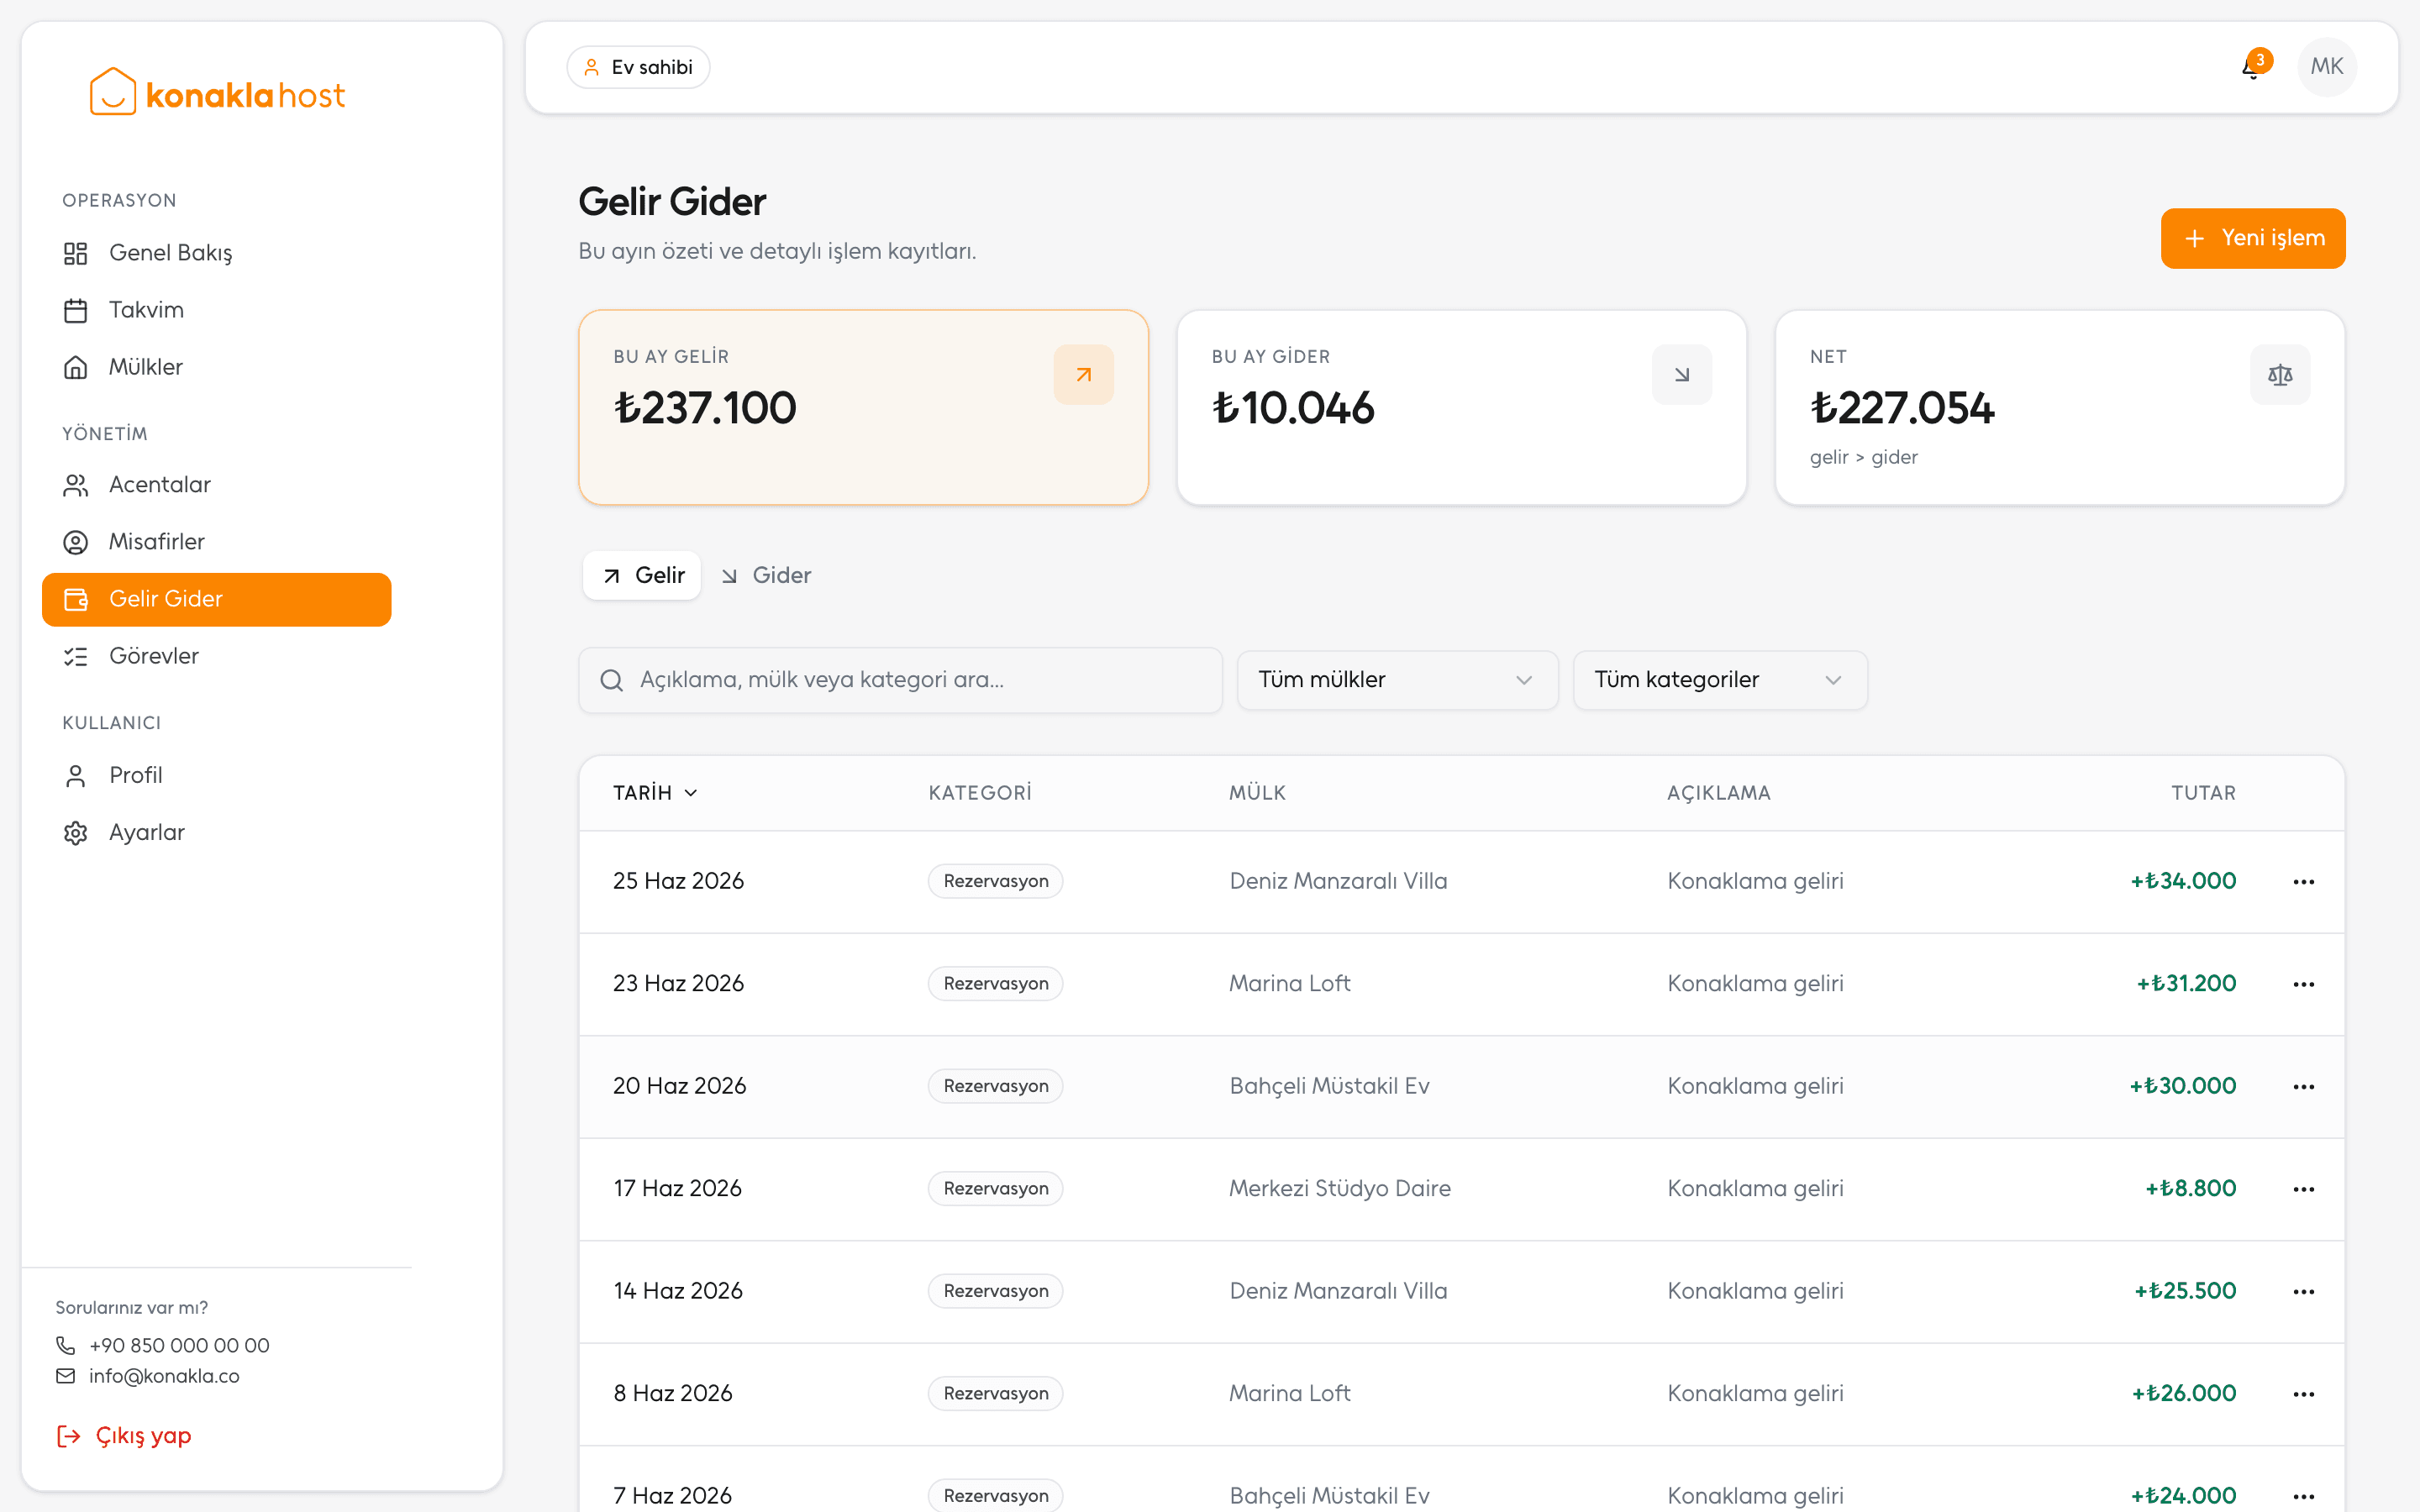Click the expense arrow icon in Bu Ay Gider card
The height and width of the screenshot is (1512, 2420).
(x=1682, y=375)
